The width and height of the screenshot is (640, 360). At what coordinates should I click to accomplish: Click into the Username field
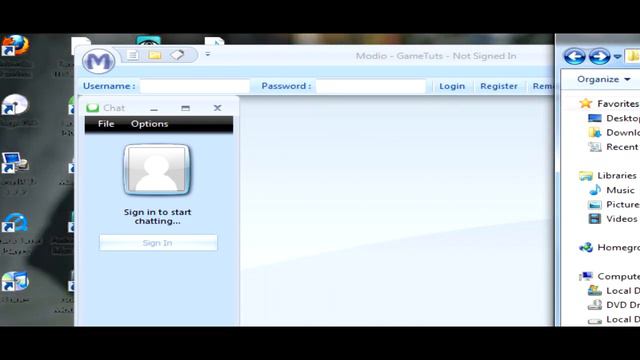tap(195, 86)
